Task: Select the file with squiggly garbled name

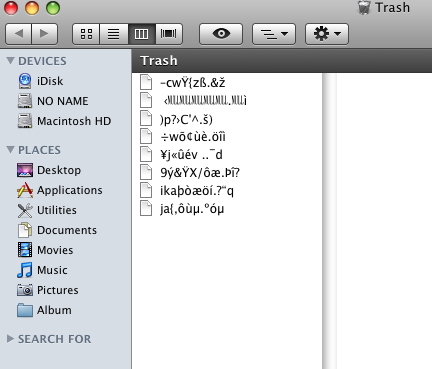Action: [205, 100]
